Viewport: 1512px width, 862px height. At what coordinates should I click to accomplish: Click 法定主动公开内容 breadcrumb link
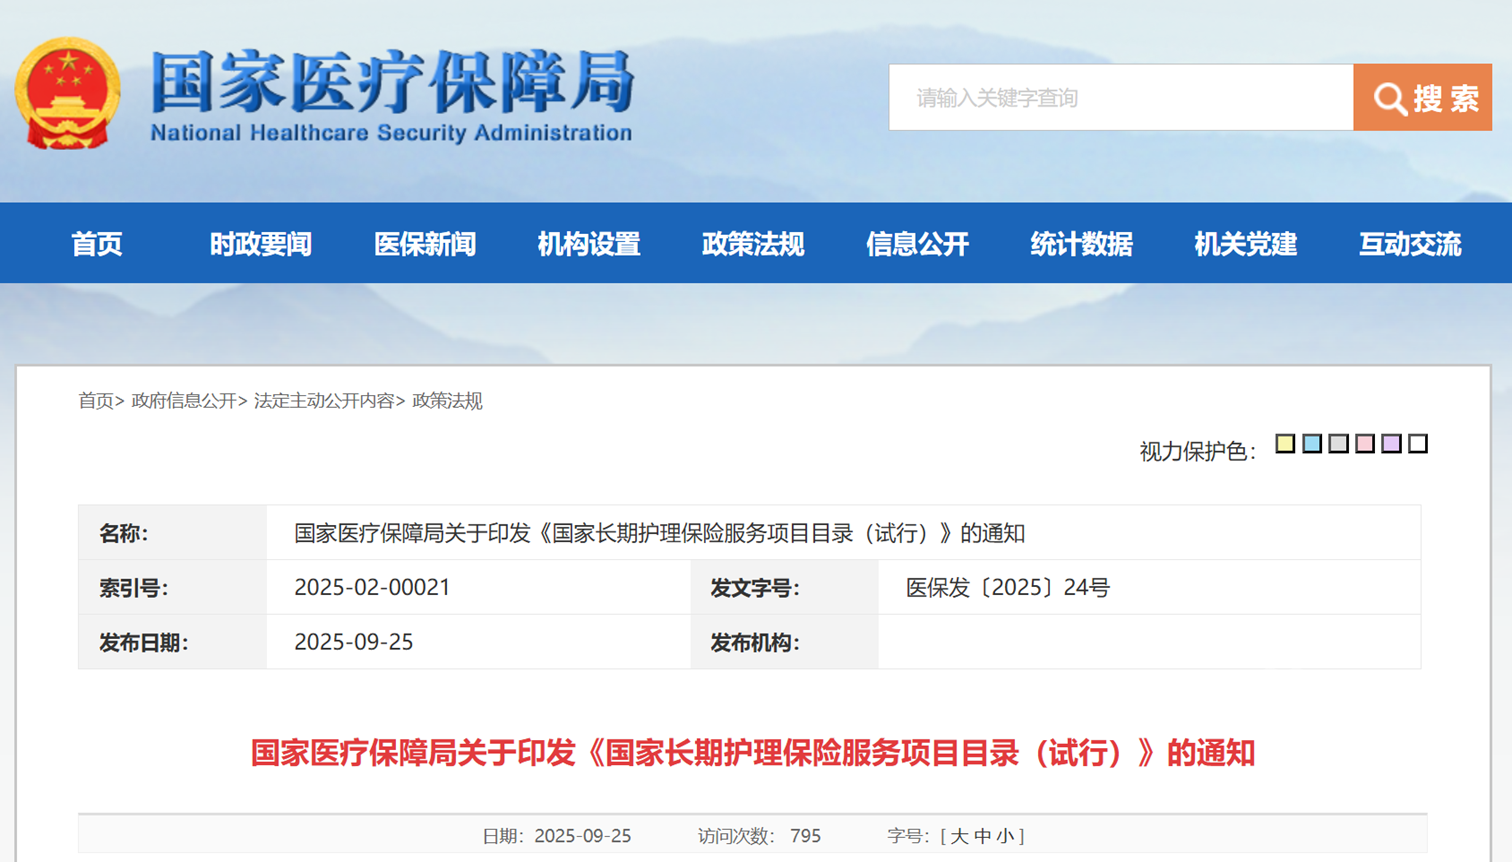324,401
